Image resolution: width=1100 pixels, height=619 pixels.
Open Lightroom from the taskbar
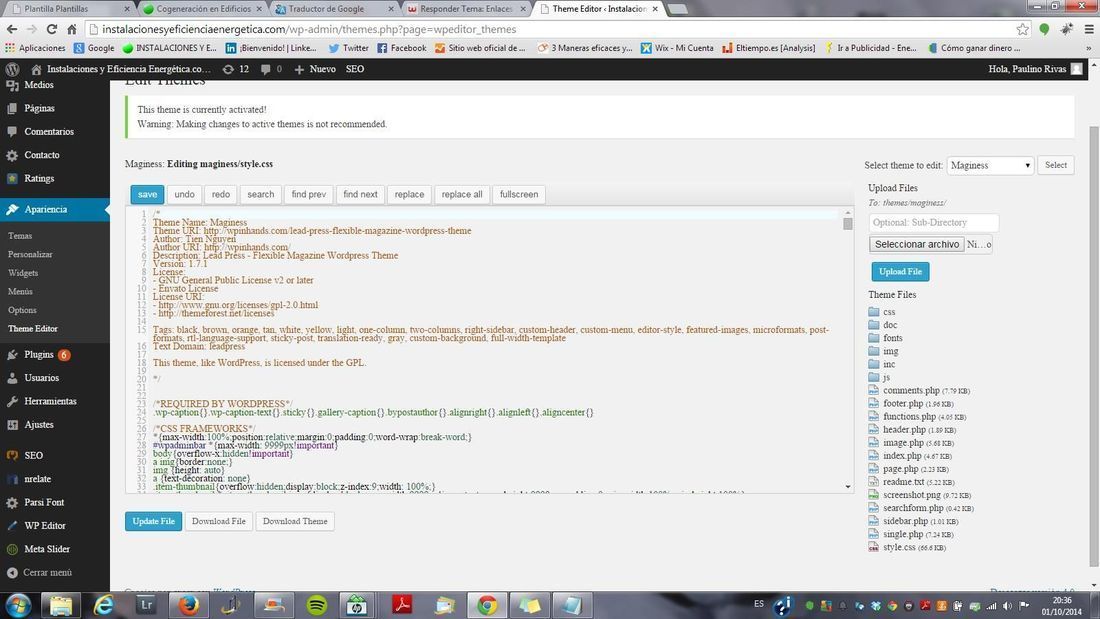[x=146, y=605]
